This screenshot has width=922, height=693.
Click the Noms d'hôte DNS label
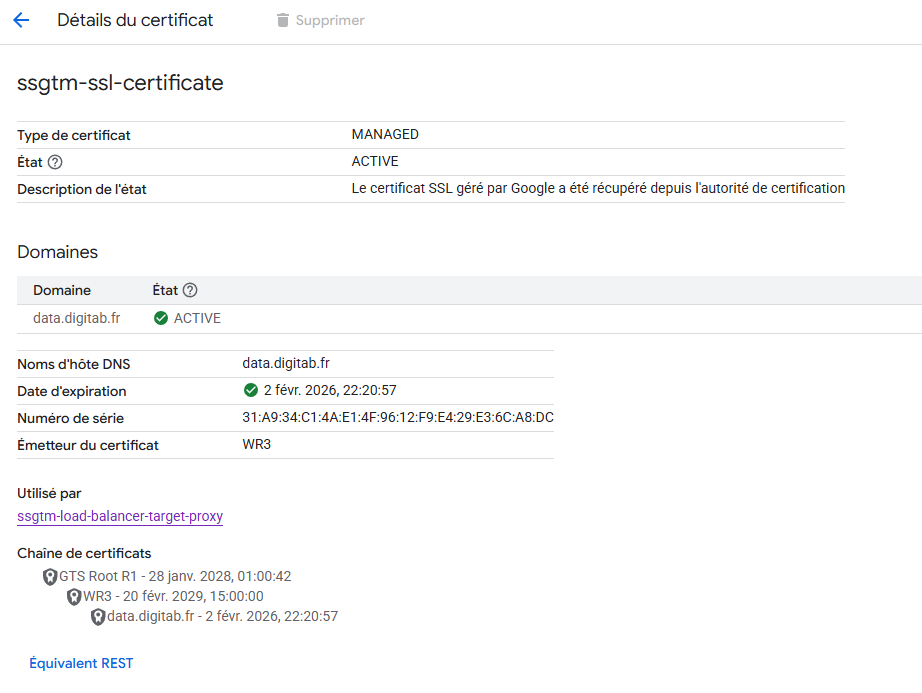[x=74, y=364]
